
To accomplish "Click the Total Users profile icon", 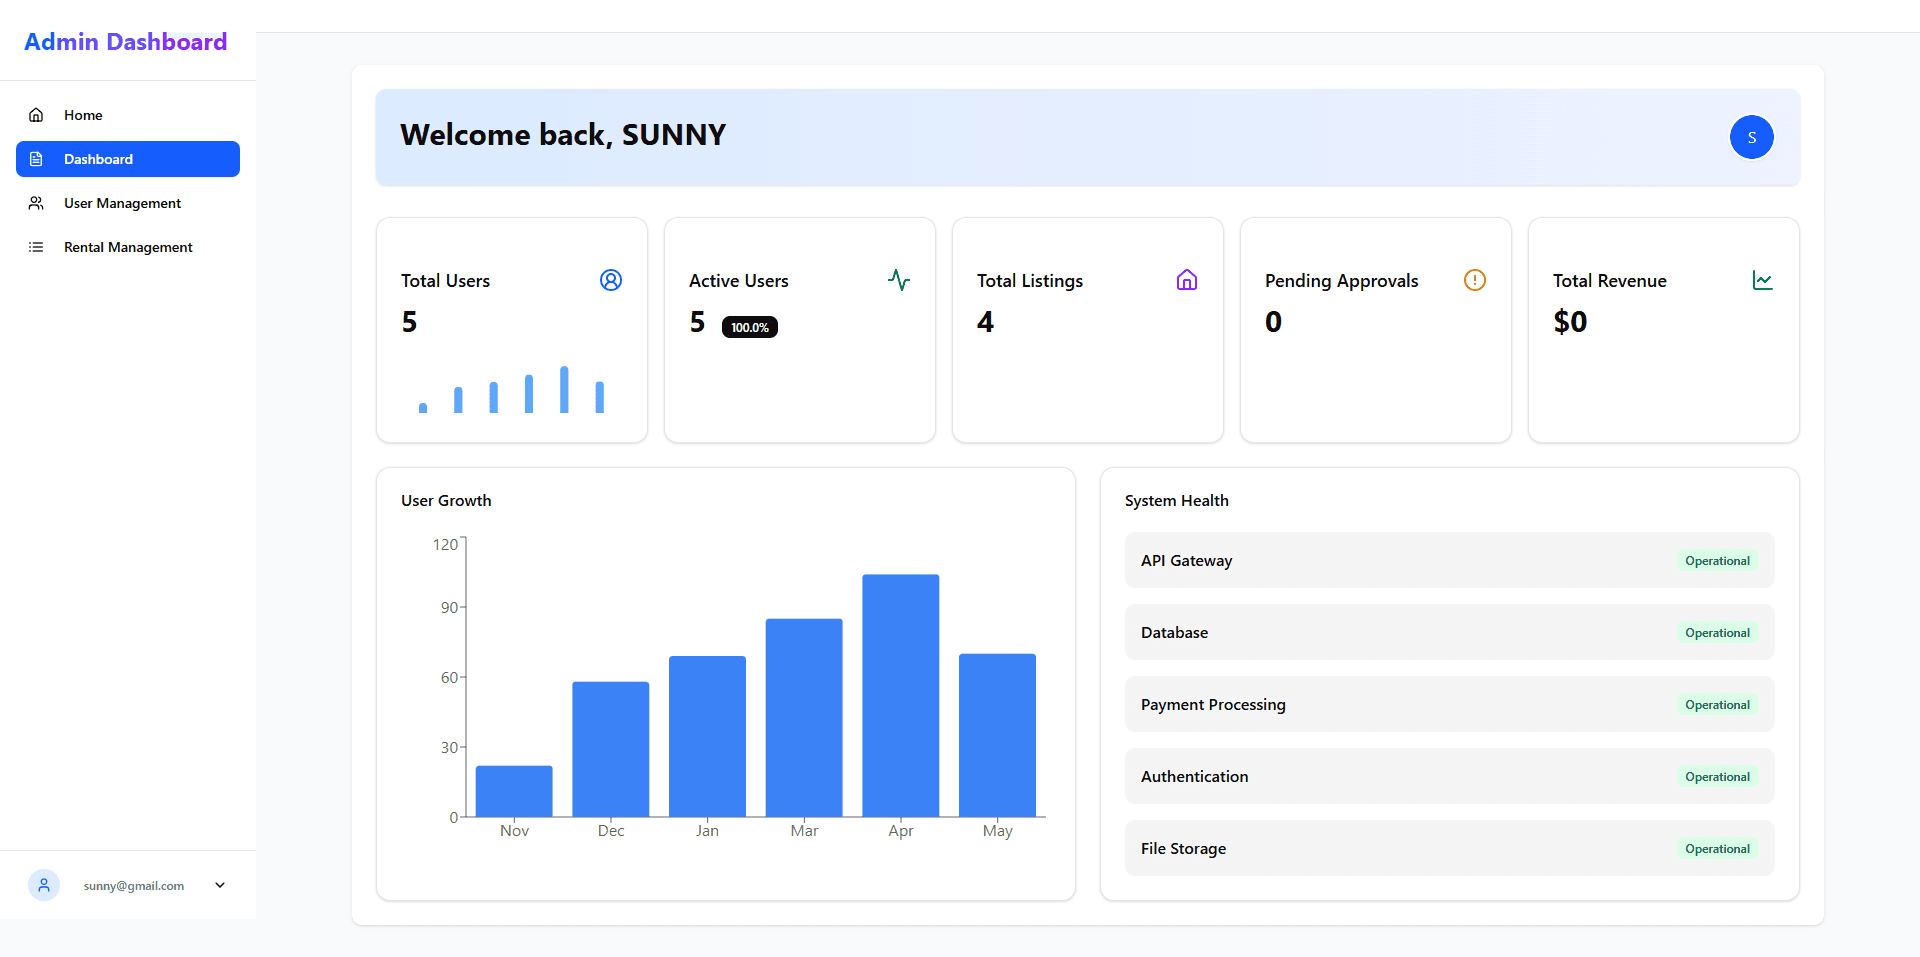I will click(x=611, y=280).
